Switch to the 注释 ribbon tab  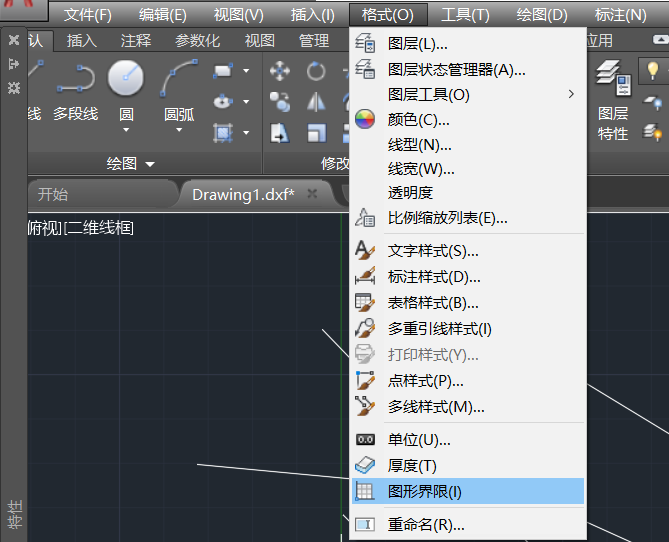[x=136, y=41]
